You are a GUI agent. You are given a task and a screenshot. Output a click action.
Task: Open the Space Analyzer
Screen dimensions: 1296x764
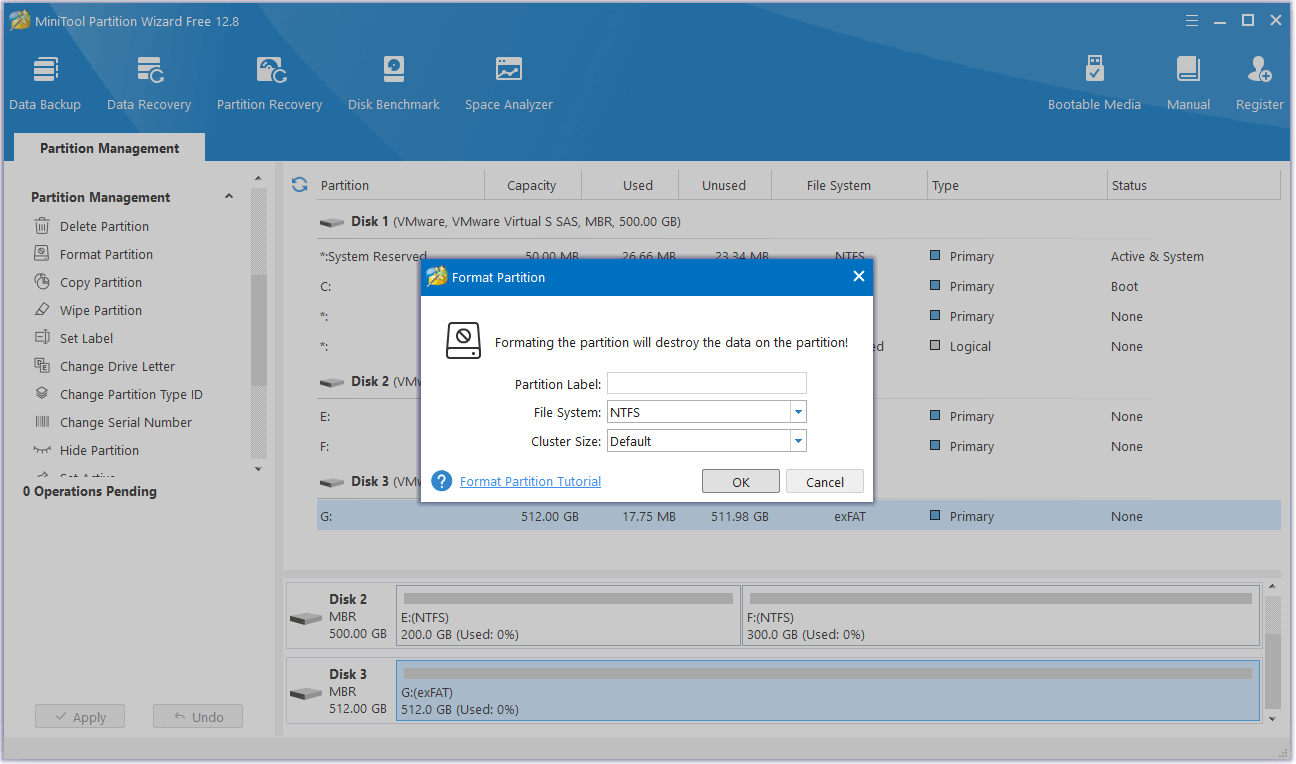click(x=509, y=83)
